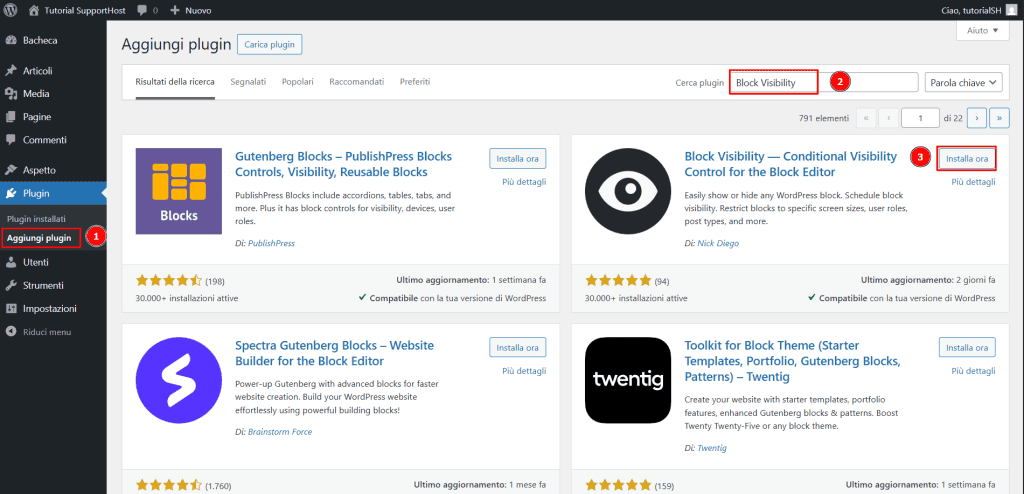Open Toolkit for Block Theme title link
1024x494 pixels.
click(793, 361)
